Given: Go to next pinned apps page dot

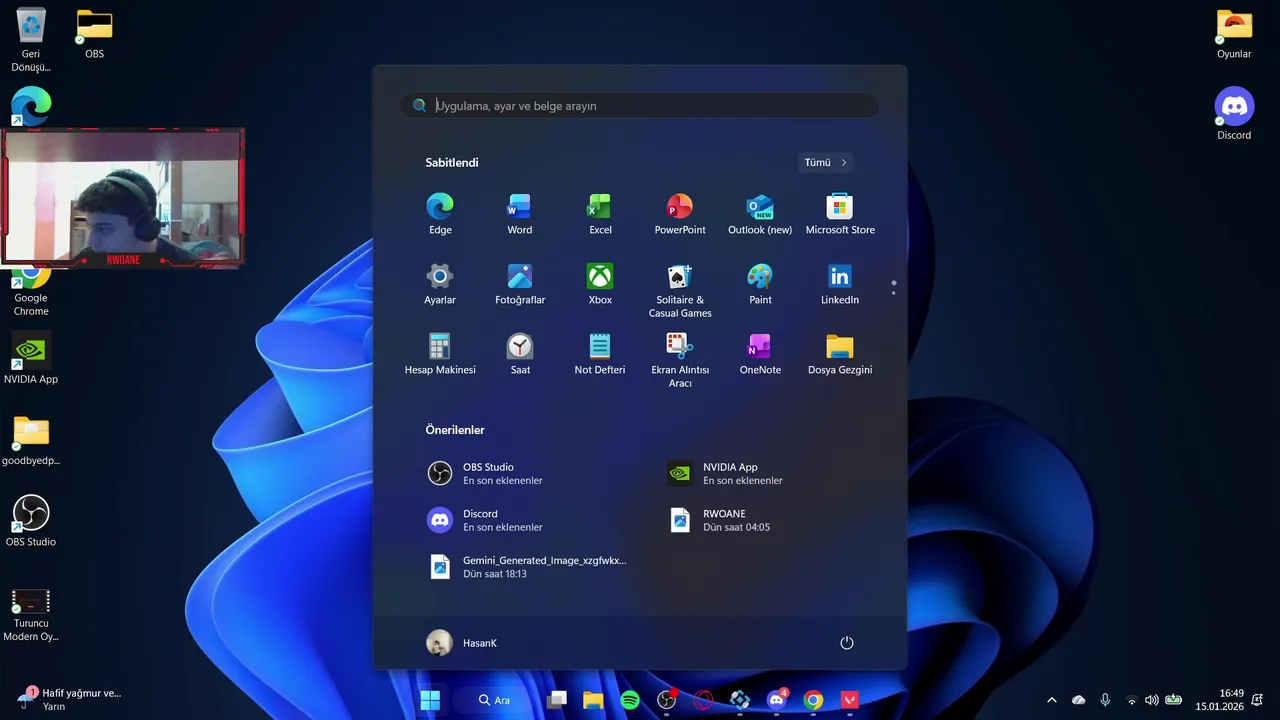Looking at the screenshot, I should coord(893,293).
